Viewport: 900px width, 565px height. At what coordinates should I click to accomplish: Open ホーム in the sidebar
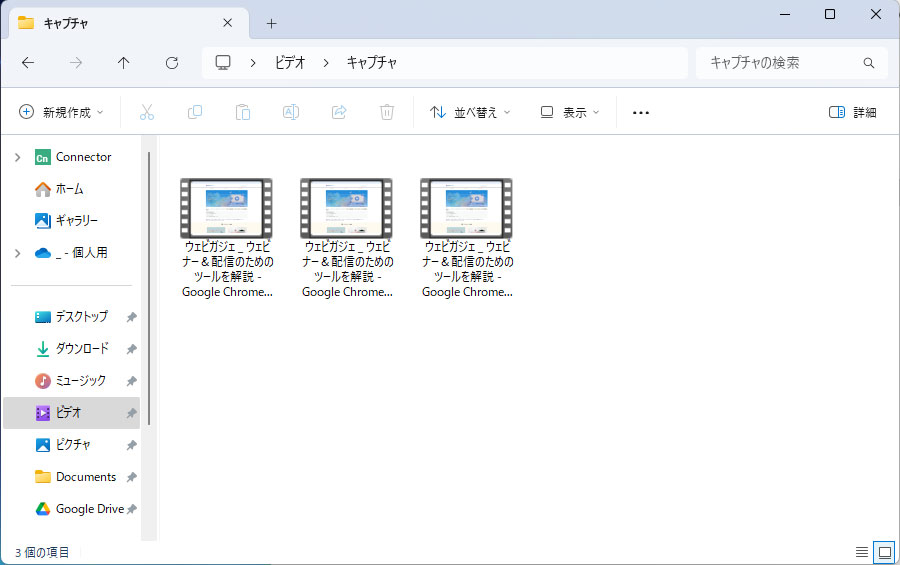pos(59,189)
